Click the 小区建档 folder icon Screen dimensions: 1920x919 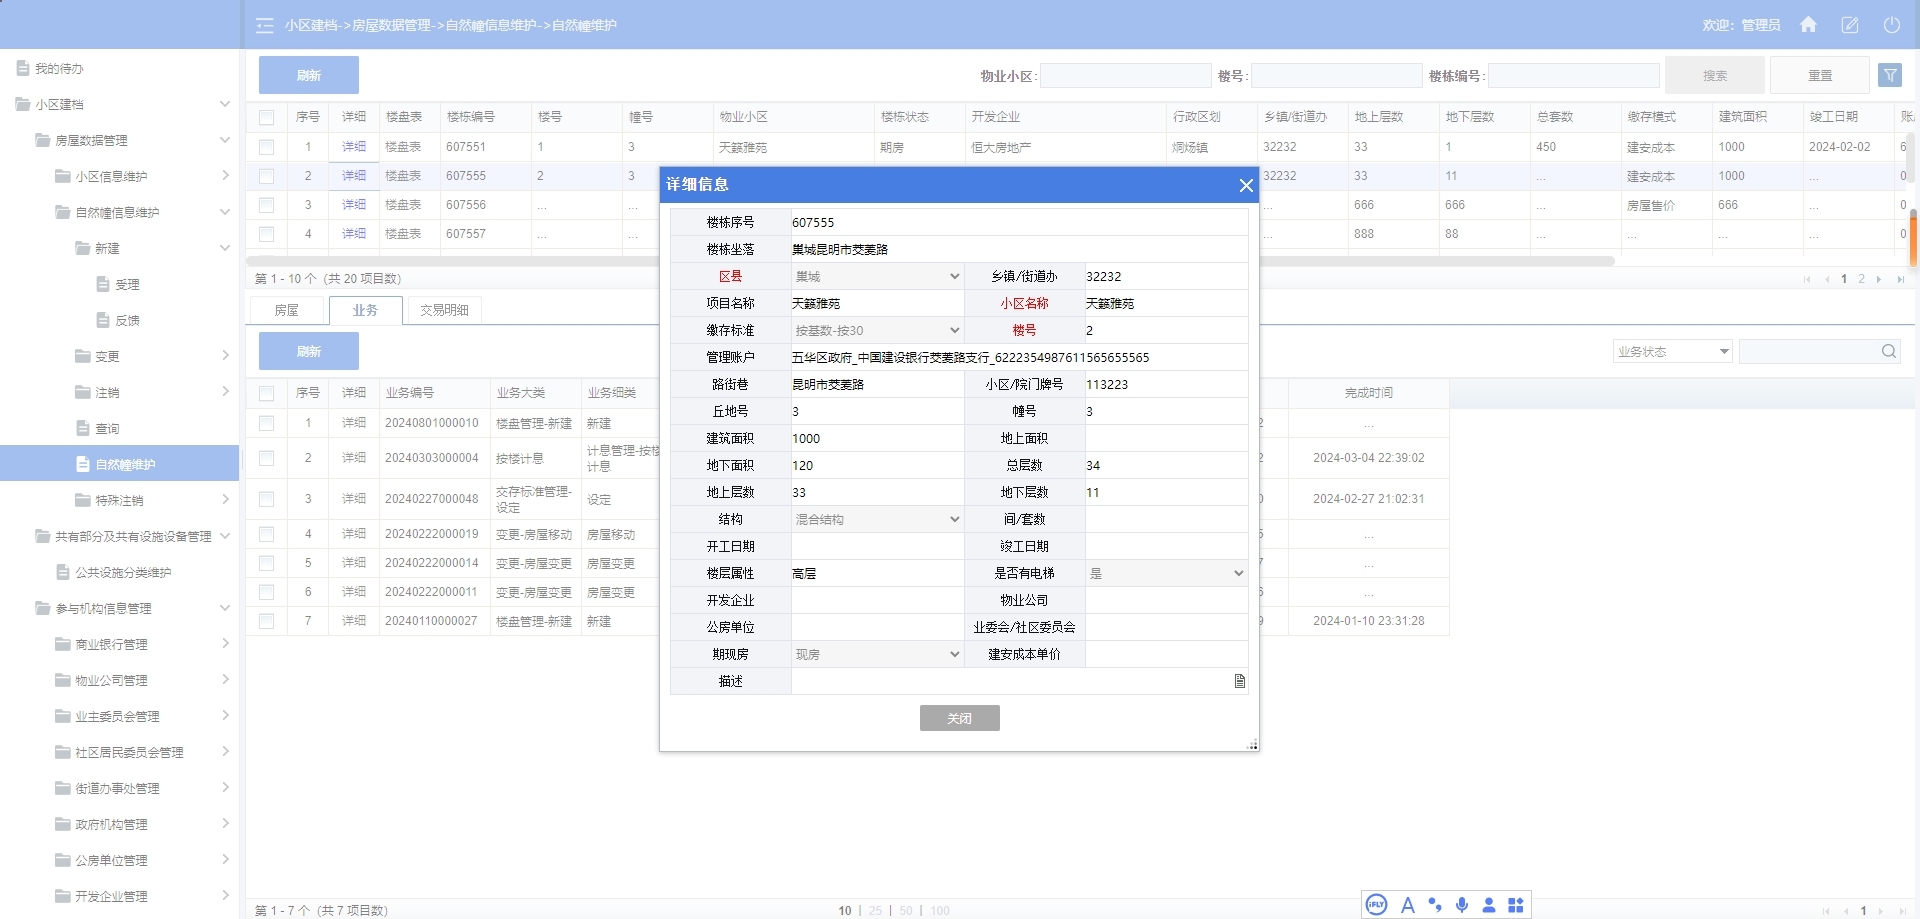pyautogui.click(x=22, y=104)
